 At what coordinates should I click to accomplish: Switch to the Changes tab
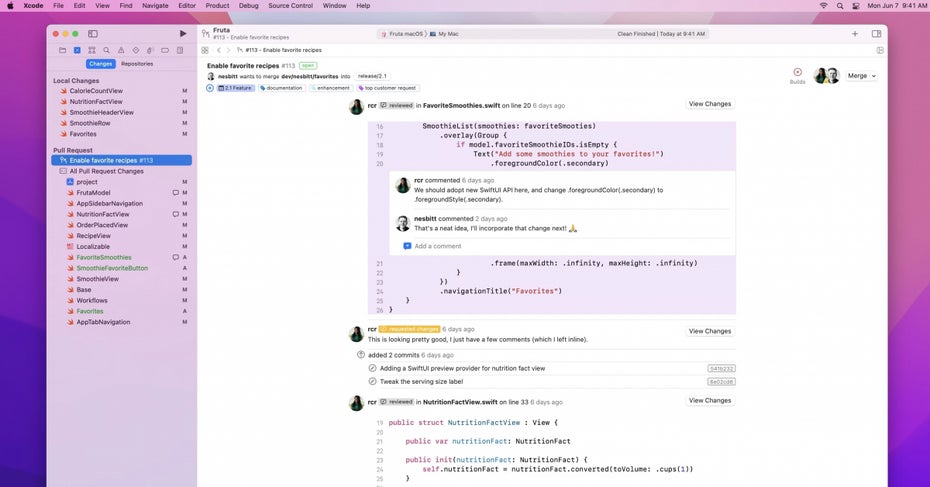100,63
